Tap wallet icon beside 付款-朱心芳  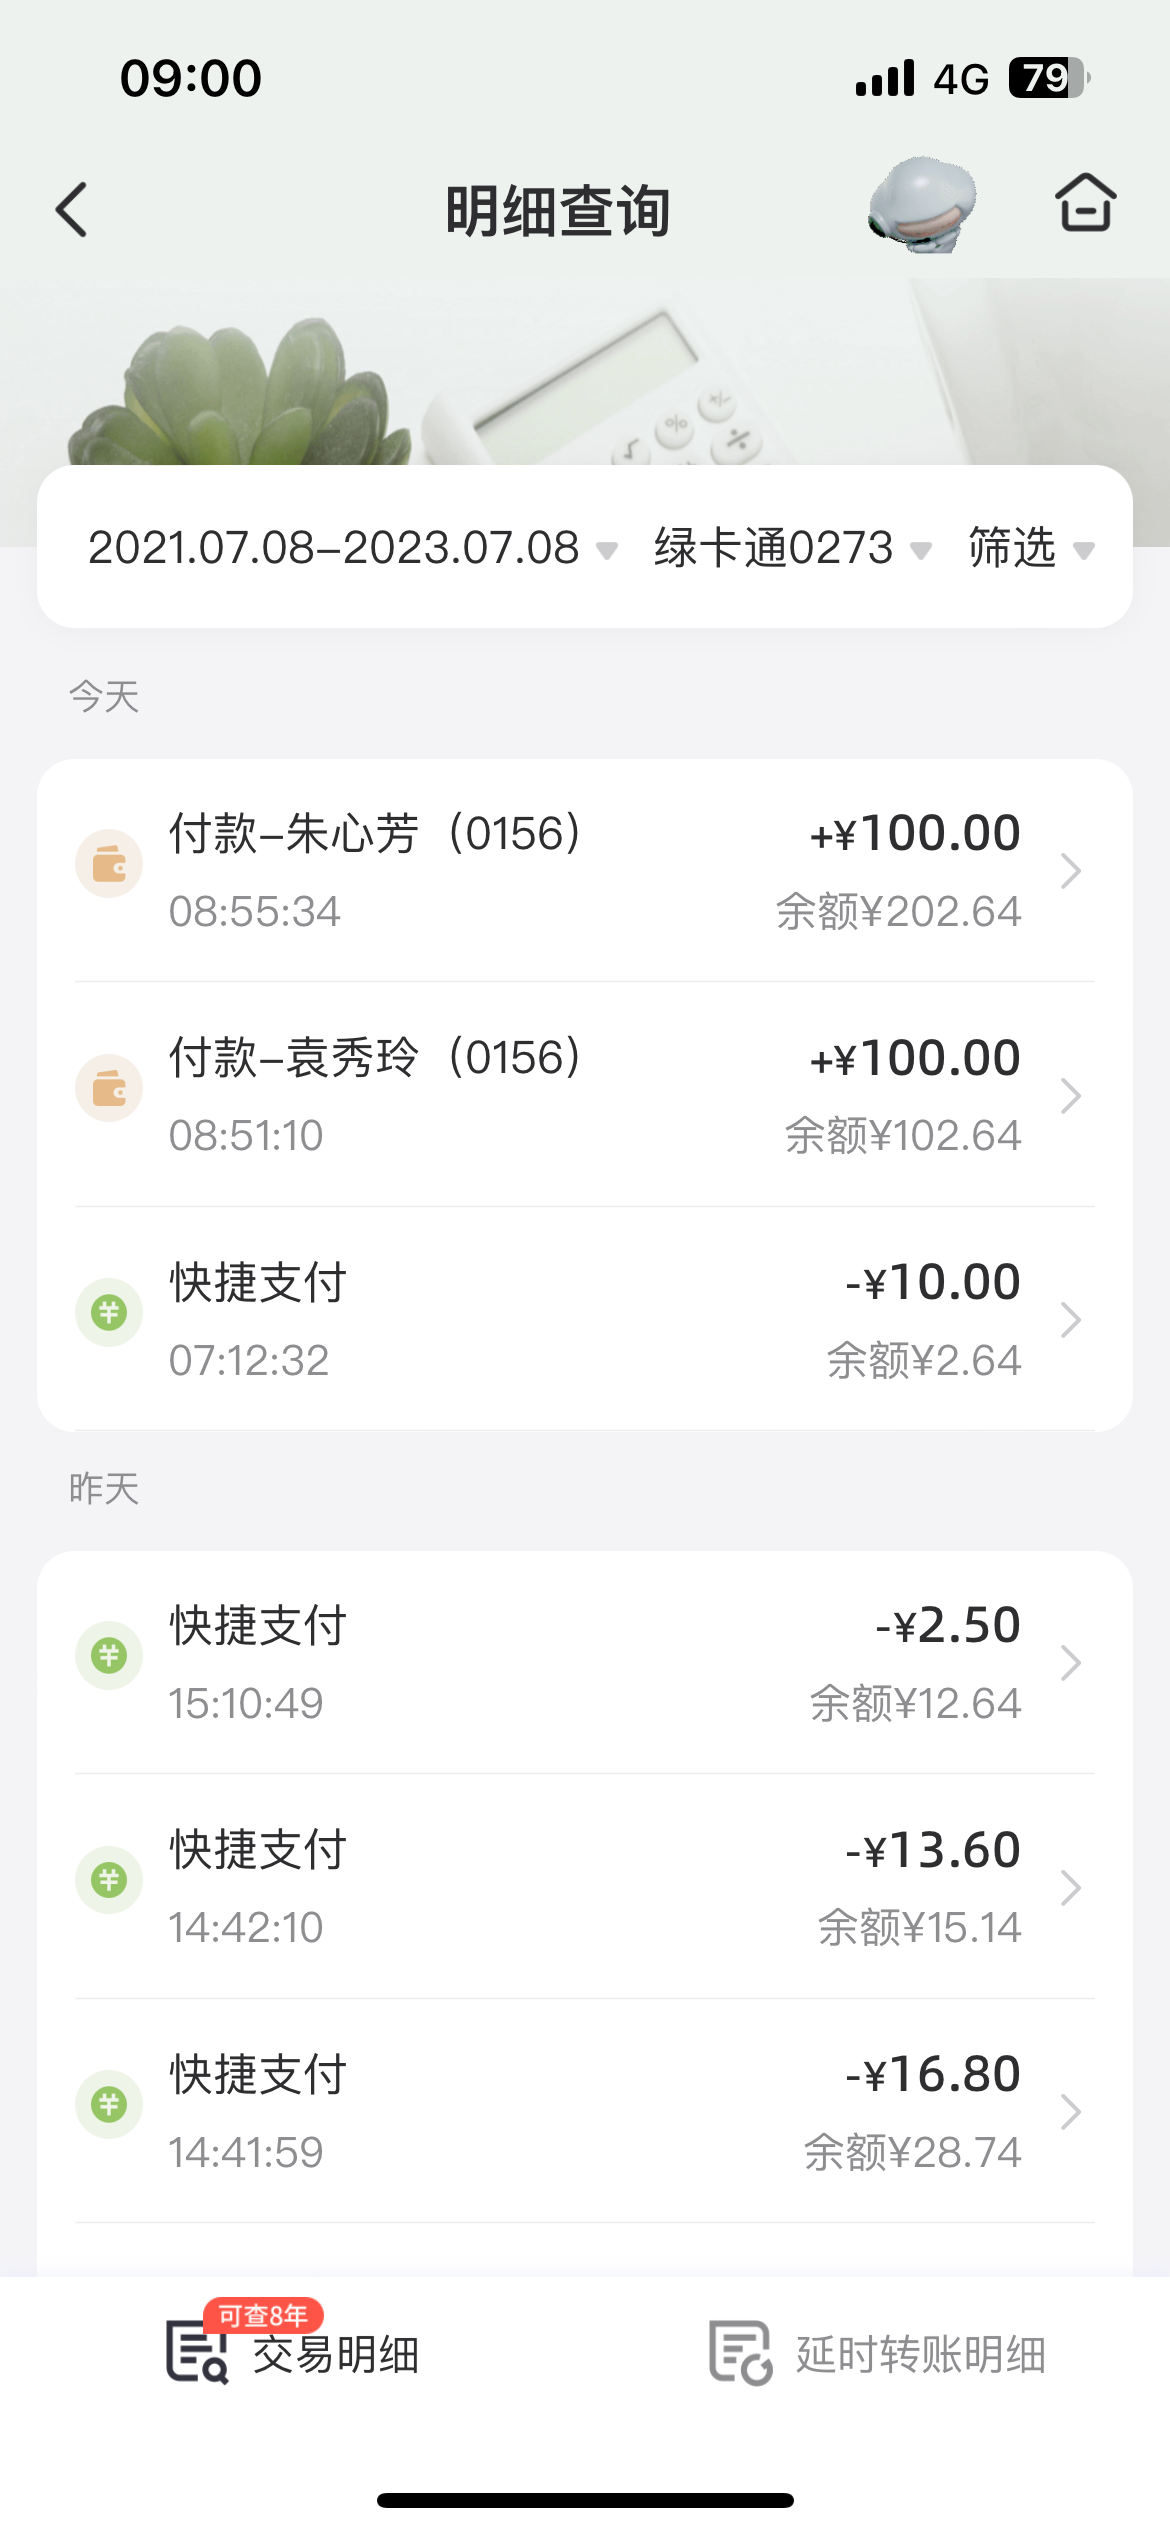pos(109,863)
